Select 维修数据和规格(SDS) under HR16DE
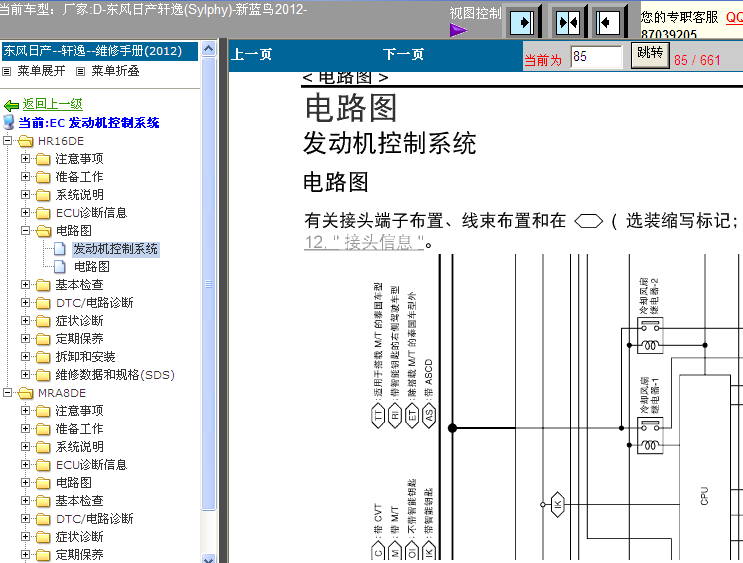 point(115,375)
